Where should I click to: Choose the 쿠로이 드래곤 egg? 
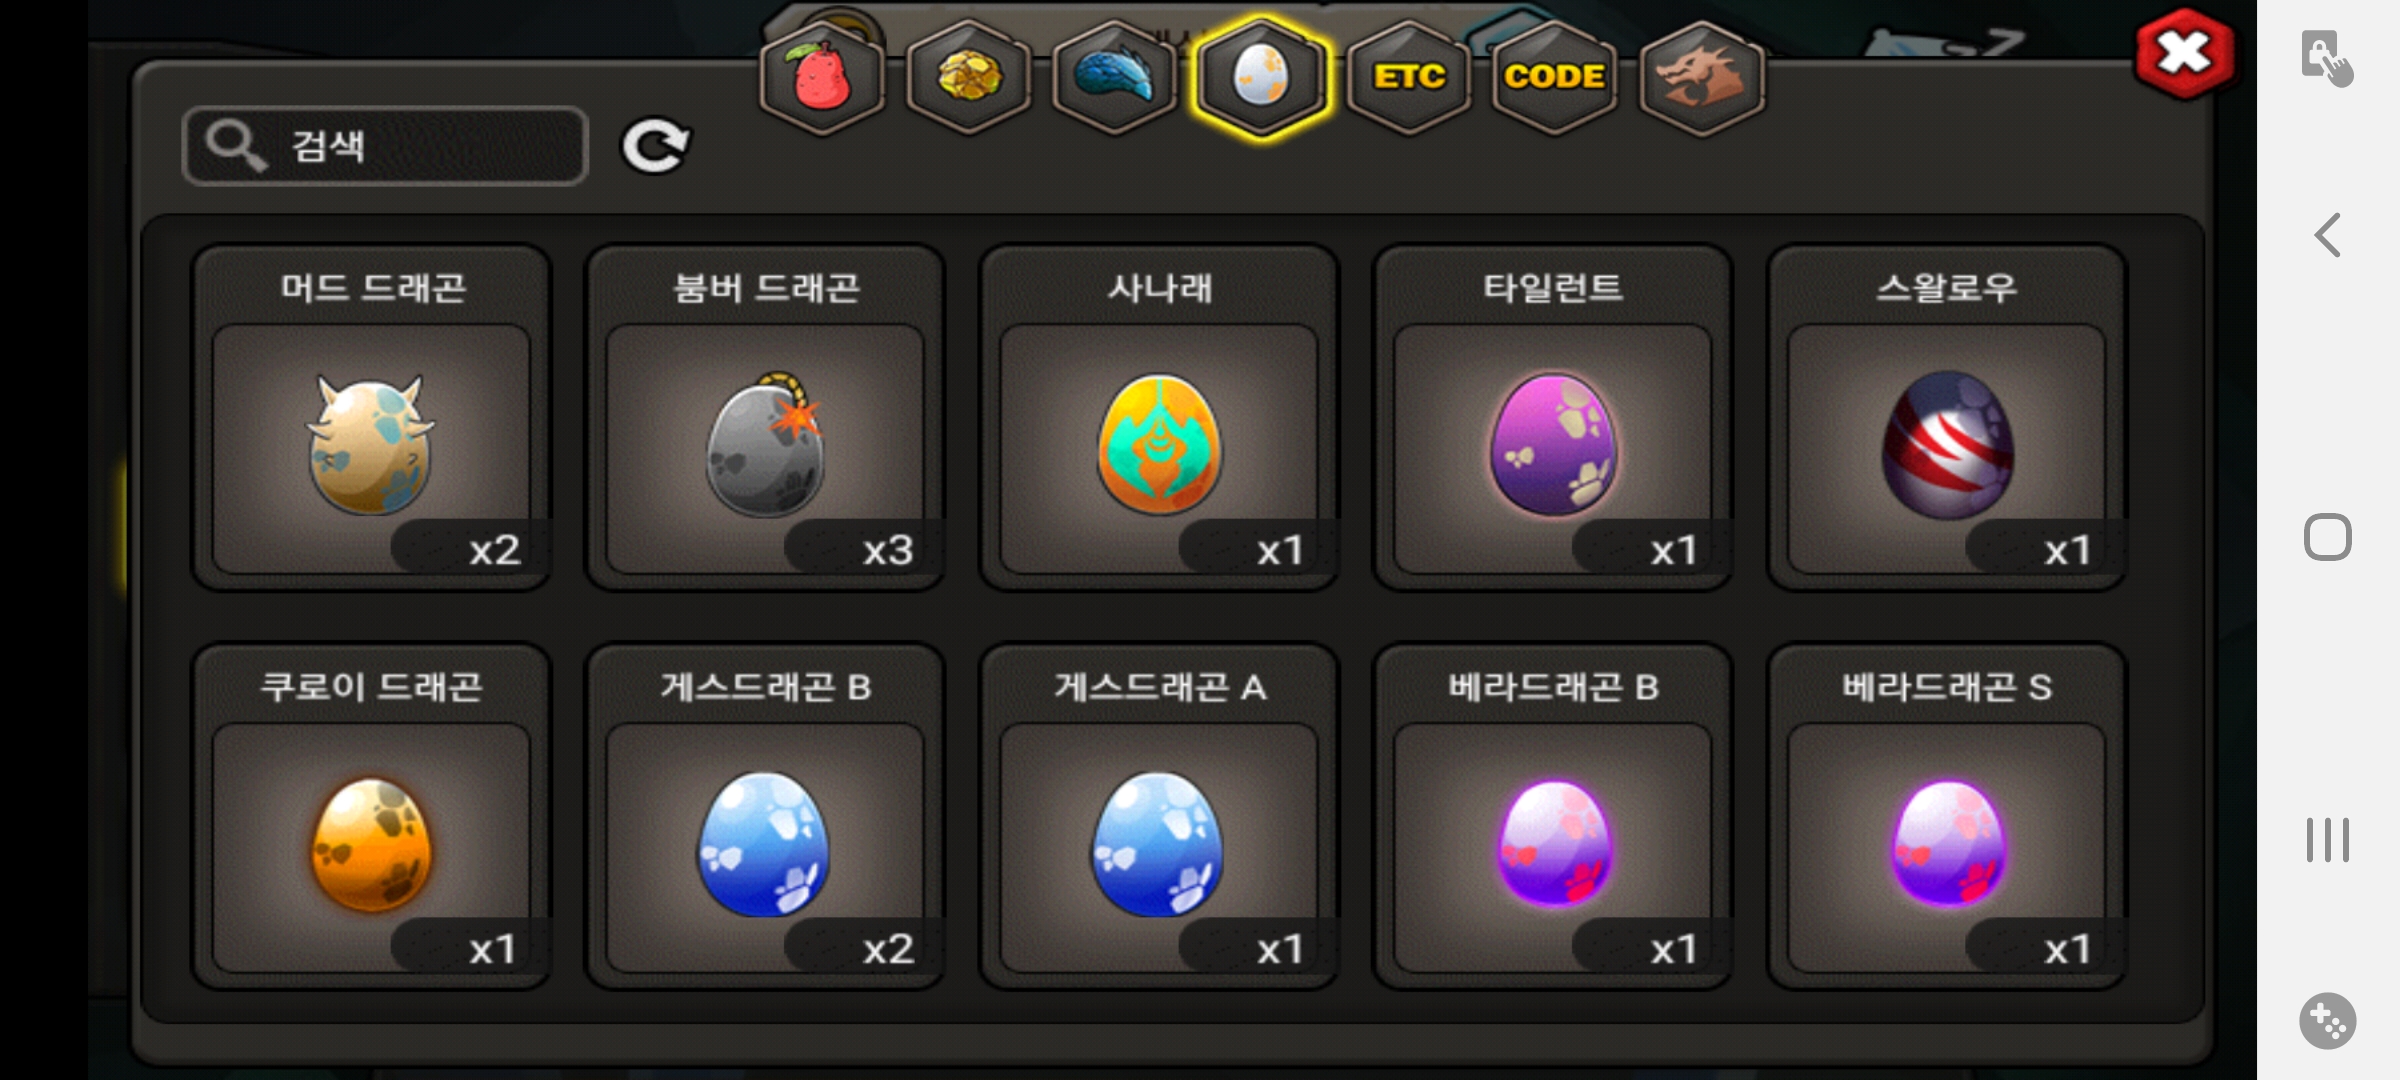[x=371, y=817]
